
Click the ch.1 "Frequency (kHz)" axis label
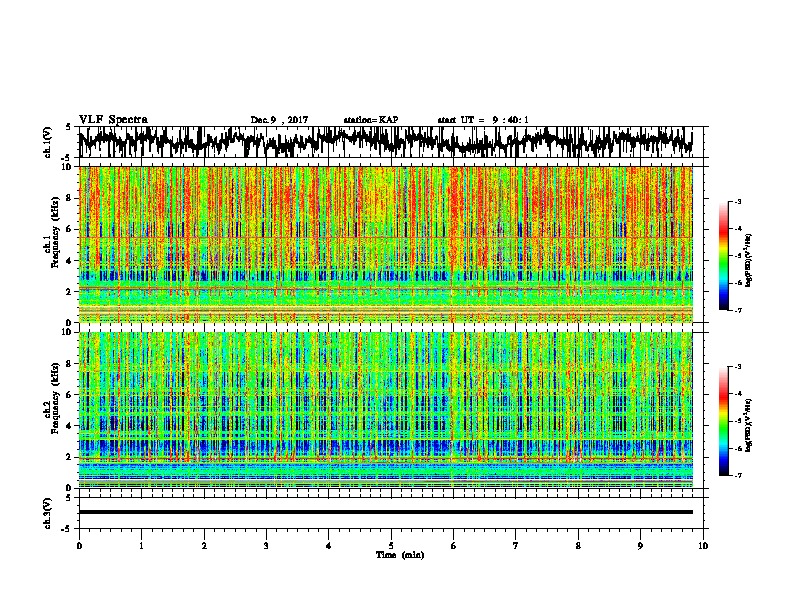pyautogui.click(x=55, y=233)
